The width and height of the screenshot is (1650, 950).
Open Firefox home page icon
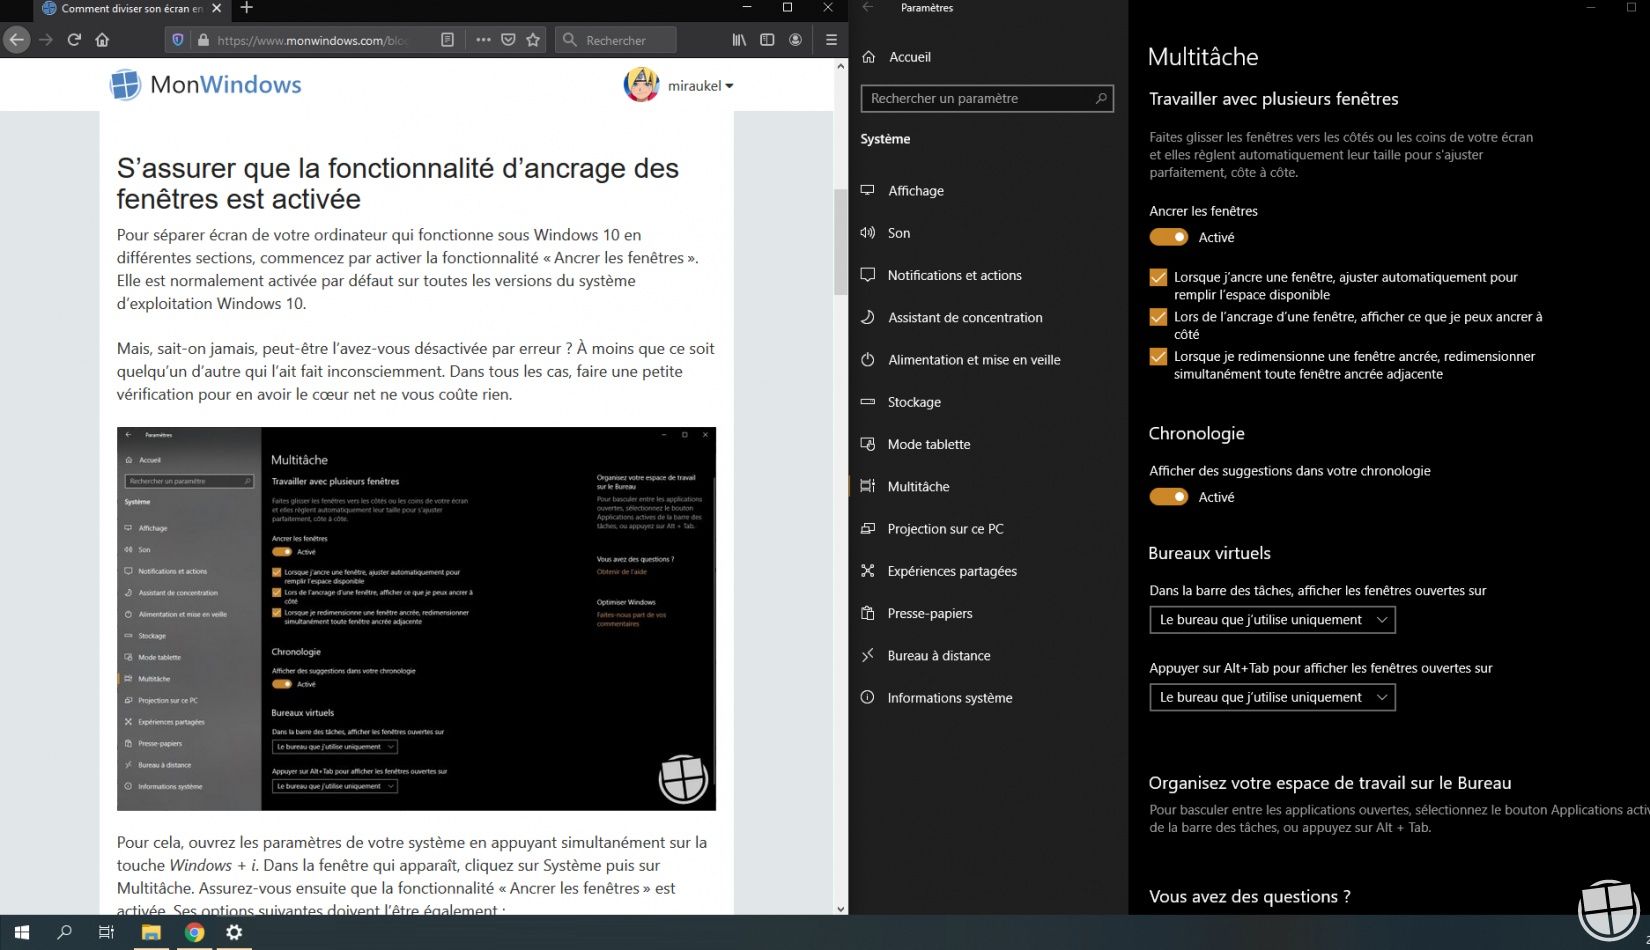102,40
